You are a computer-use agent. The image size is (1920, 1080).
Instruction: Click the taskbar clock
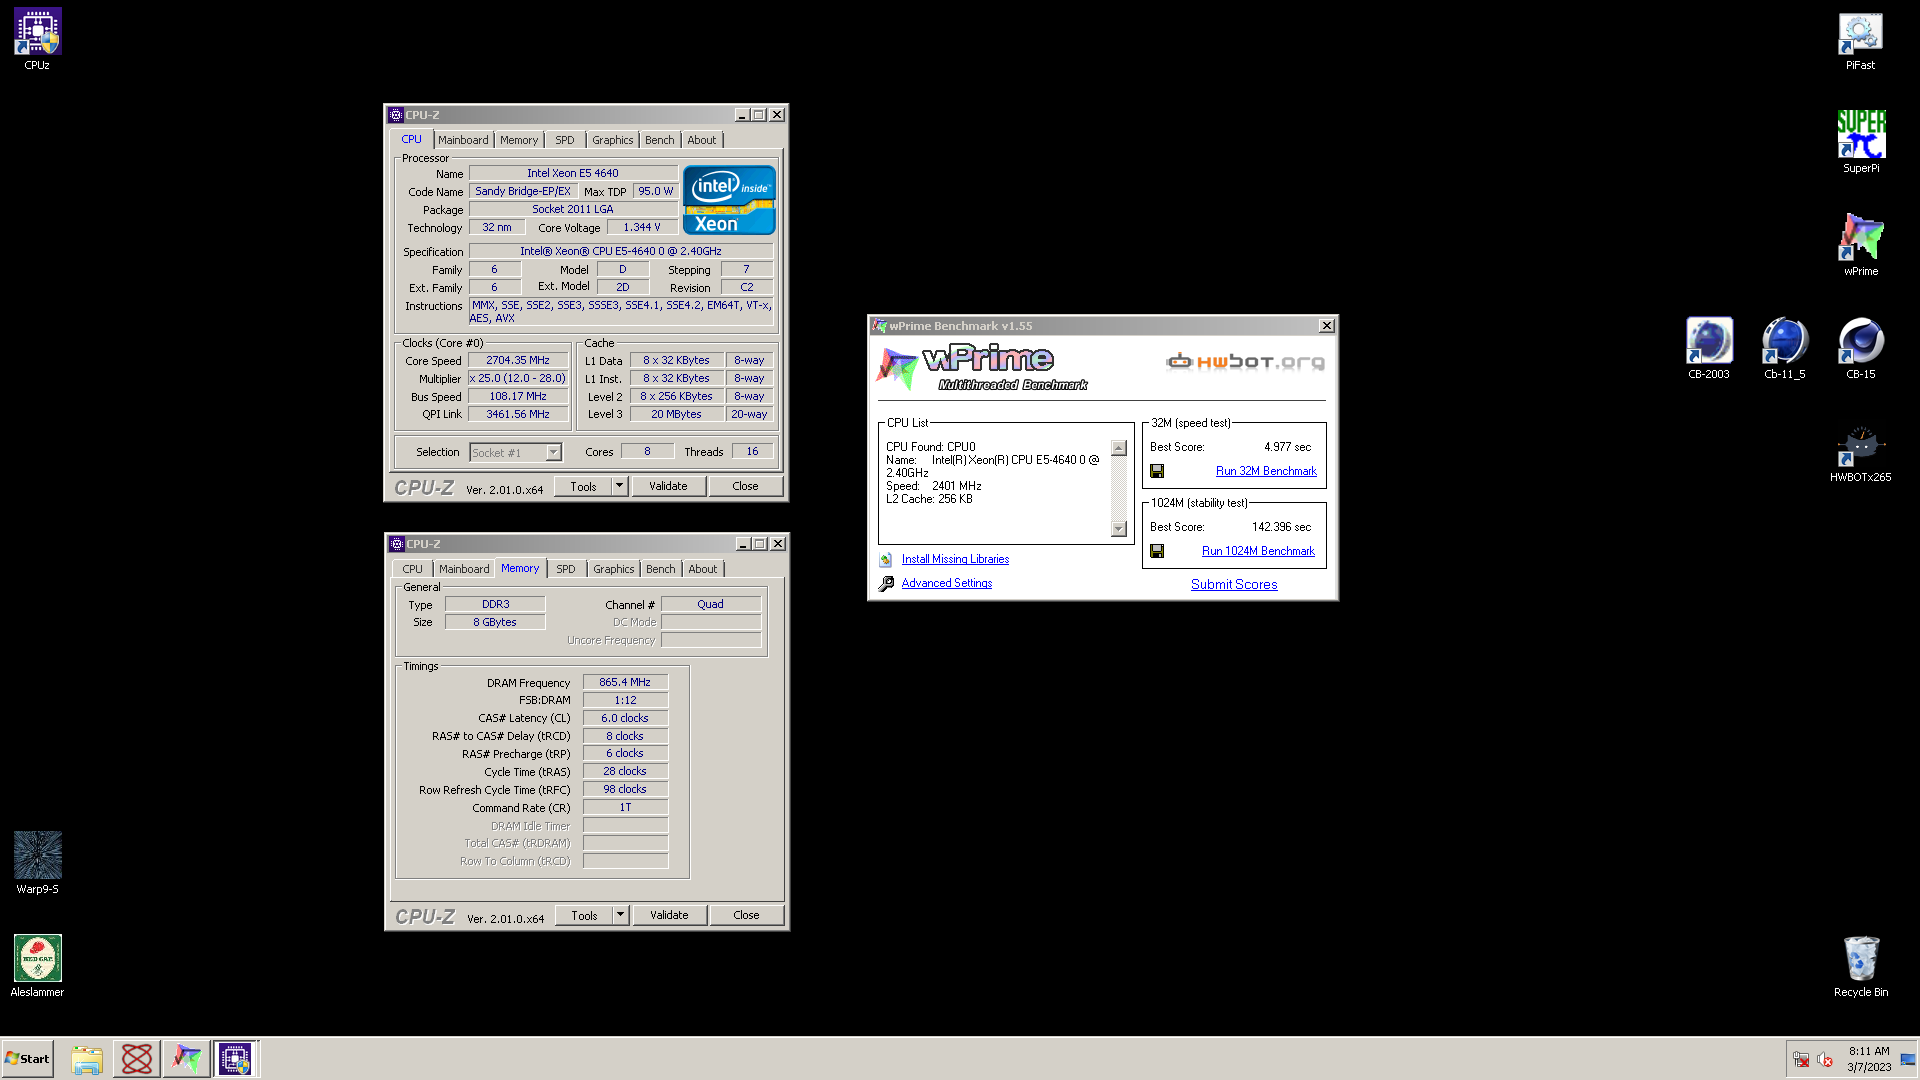[x=1869, y=1059]
